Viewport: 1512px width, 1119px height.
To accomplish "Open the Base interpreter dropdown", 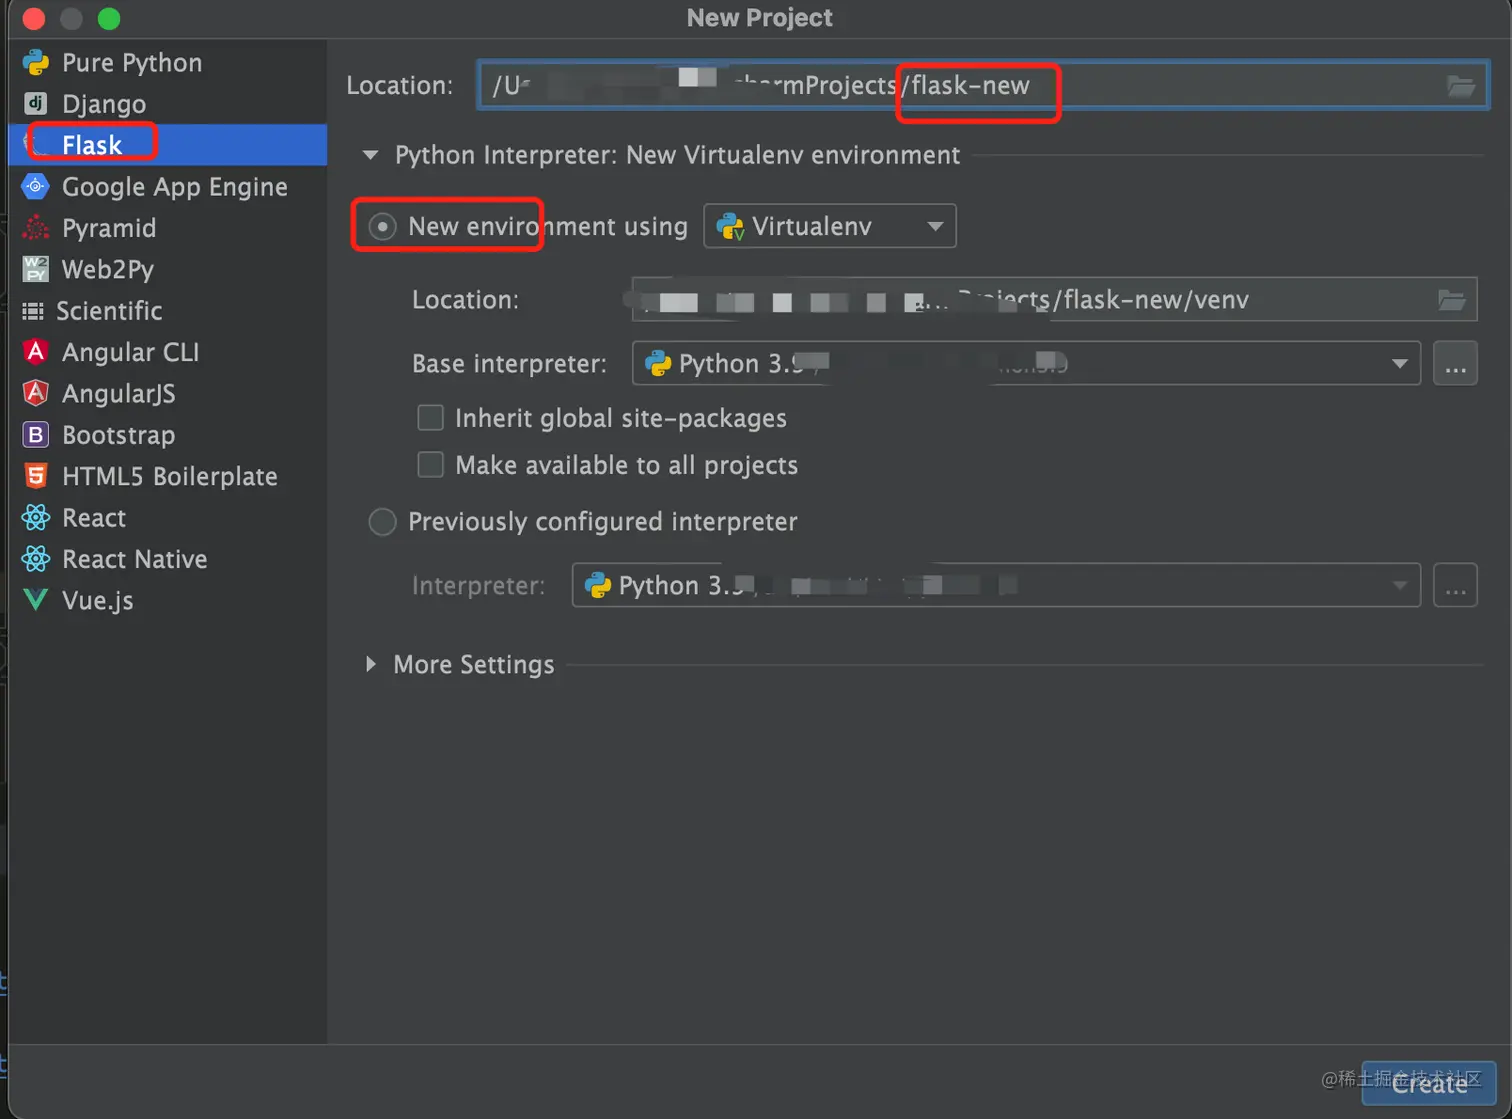I will (x=1026, y=363).
